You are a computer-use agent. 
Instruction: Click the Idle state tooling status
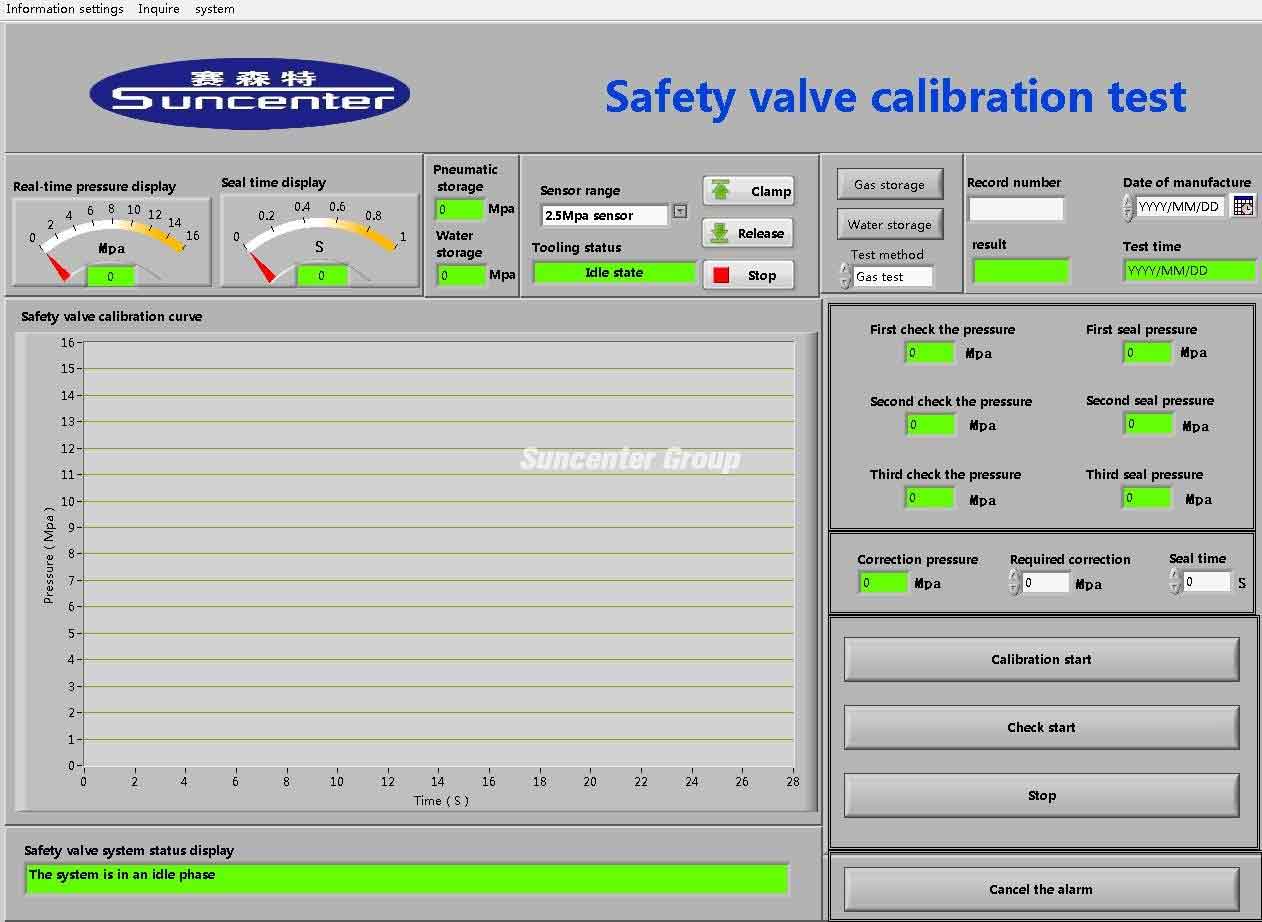614,272
